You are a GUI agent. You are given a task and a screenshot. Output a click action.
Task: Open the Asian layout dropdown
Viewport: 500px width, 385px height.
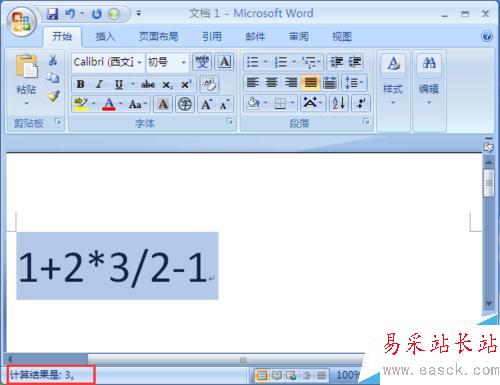(x=312, y=103)
